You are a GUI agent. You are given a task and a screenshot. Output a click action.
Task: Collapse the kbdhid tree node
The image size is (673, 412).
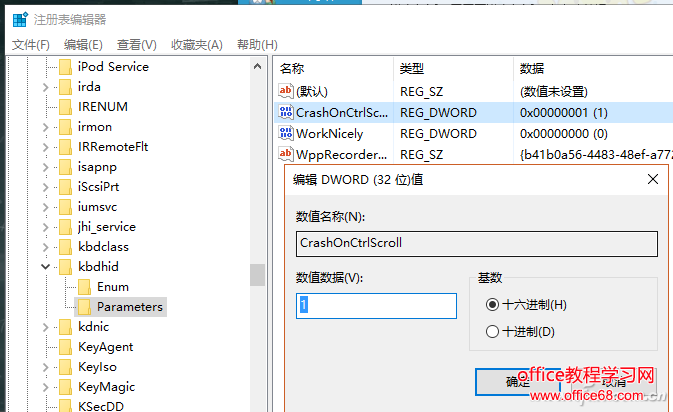click(x=45, y=267)
